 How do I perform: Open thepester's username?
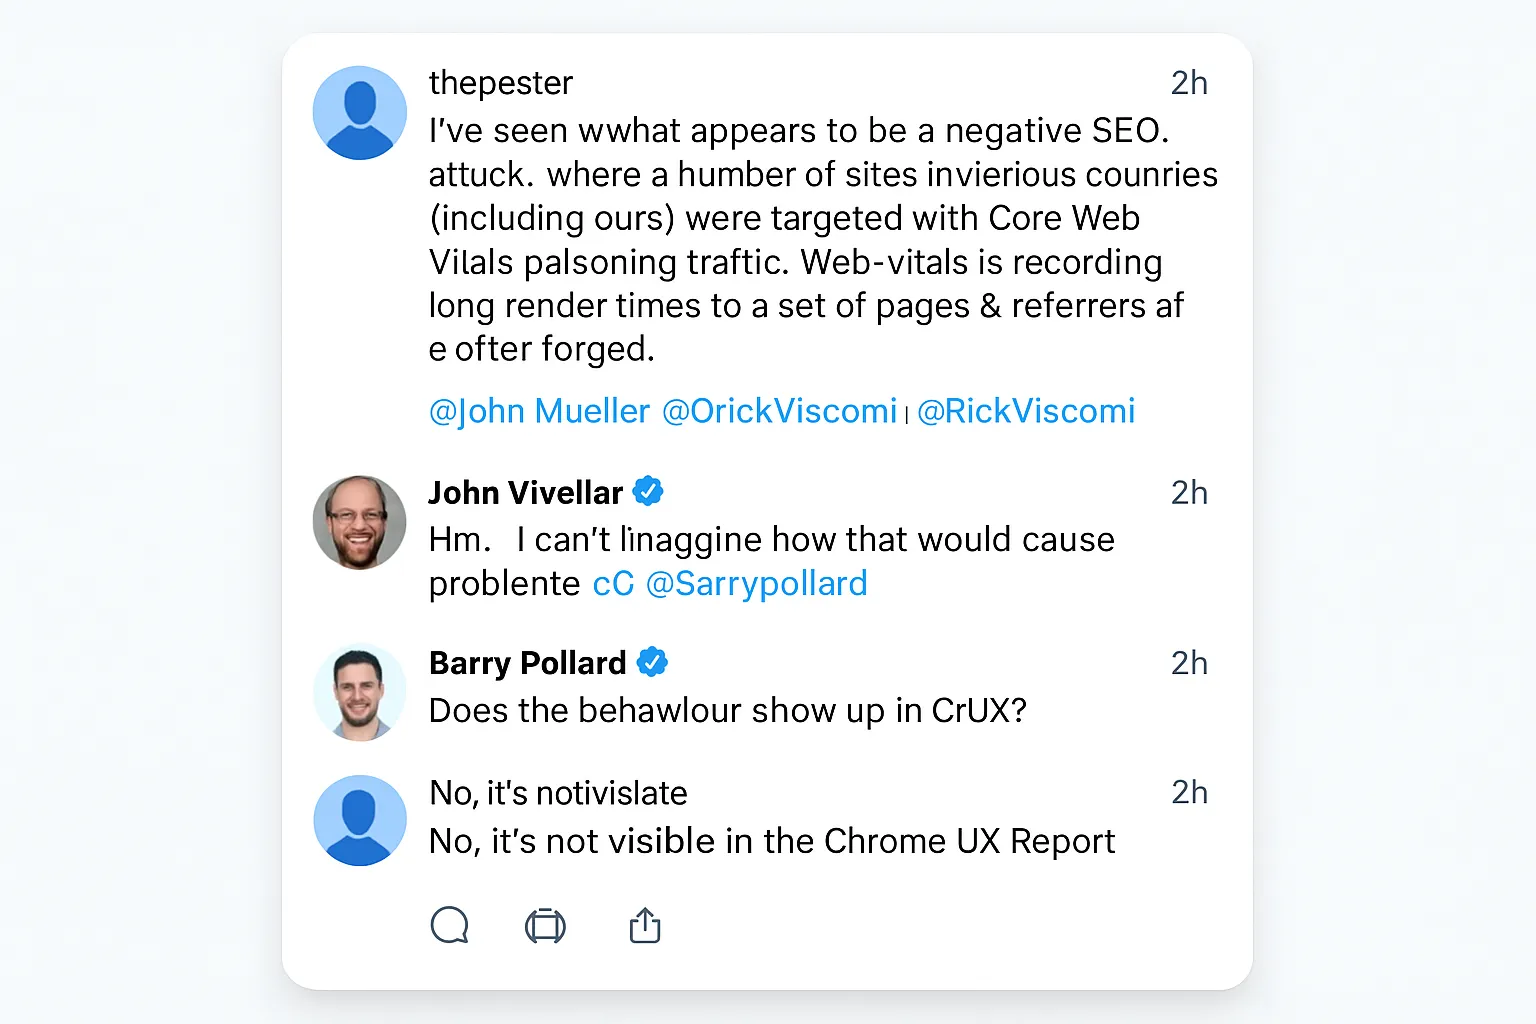coord(500,83)
